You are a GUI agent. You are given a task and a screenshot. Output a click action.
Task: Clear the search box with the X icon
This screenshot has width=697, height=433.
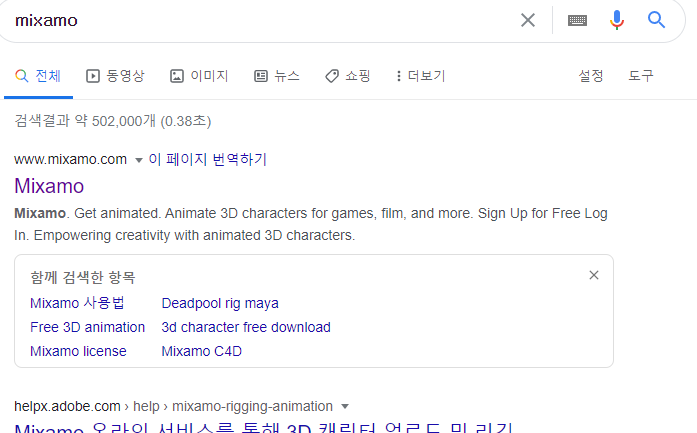[x=528, y=20]
